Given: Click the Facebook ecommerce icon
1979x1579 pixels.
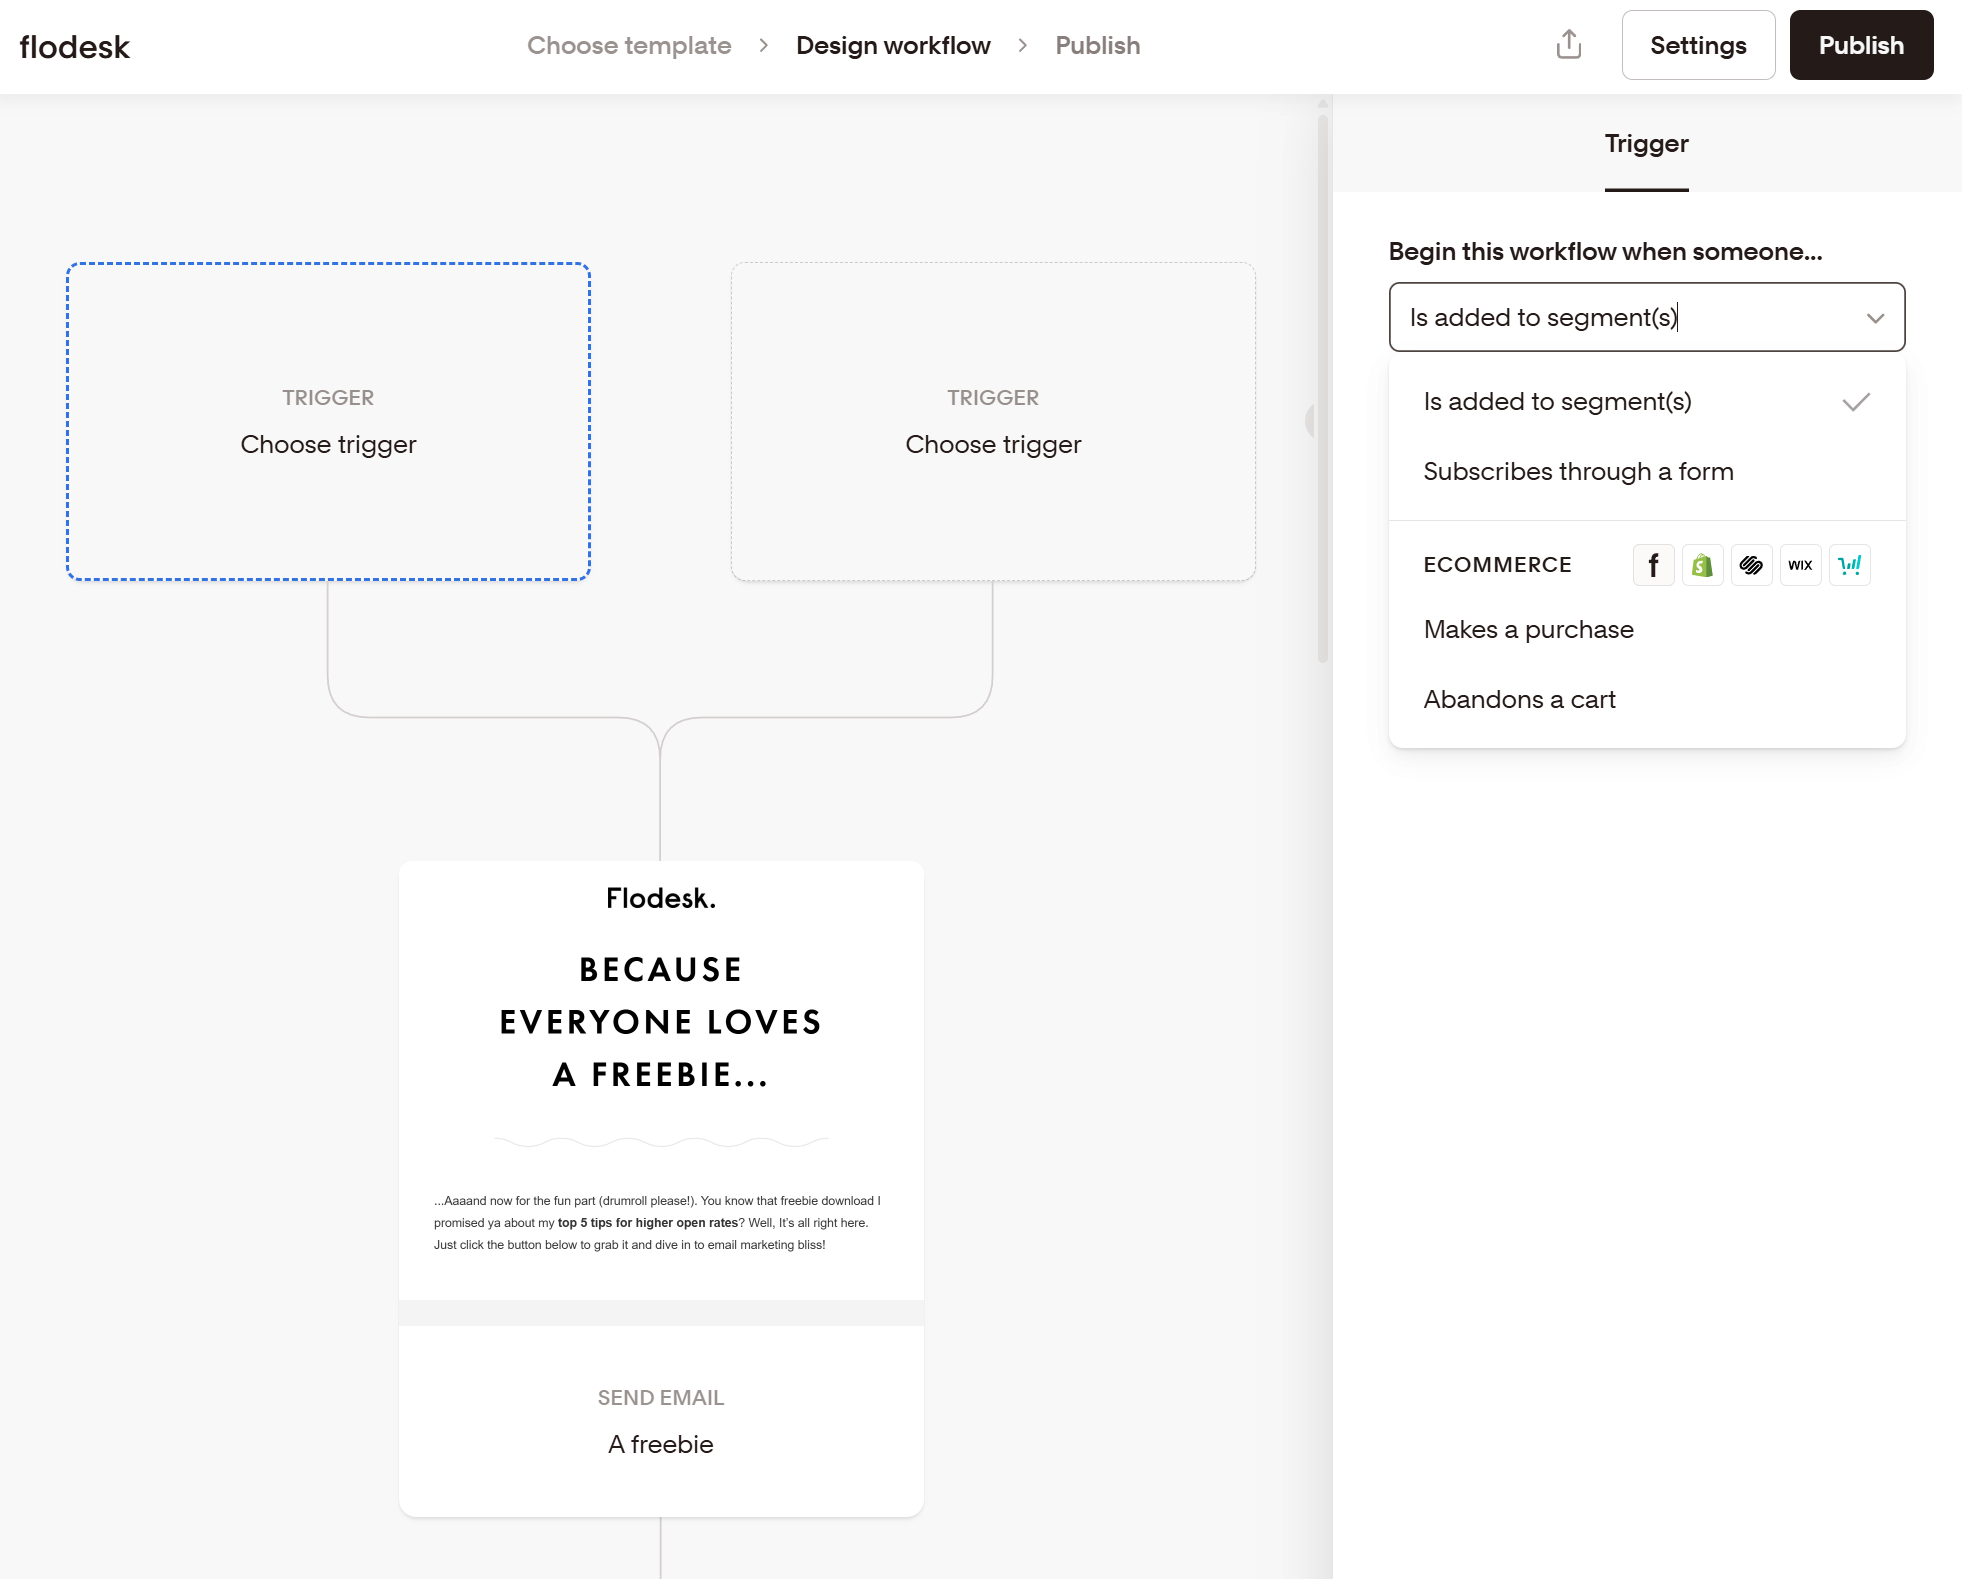Looking at the screenshot, I should pyautogui.click(x=1653, y=565).
